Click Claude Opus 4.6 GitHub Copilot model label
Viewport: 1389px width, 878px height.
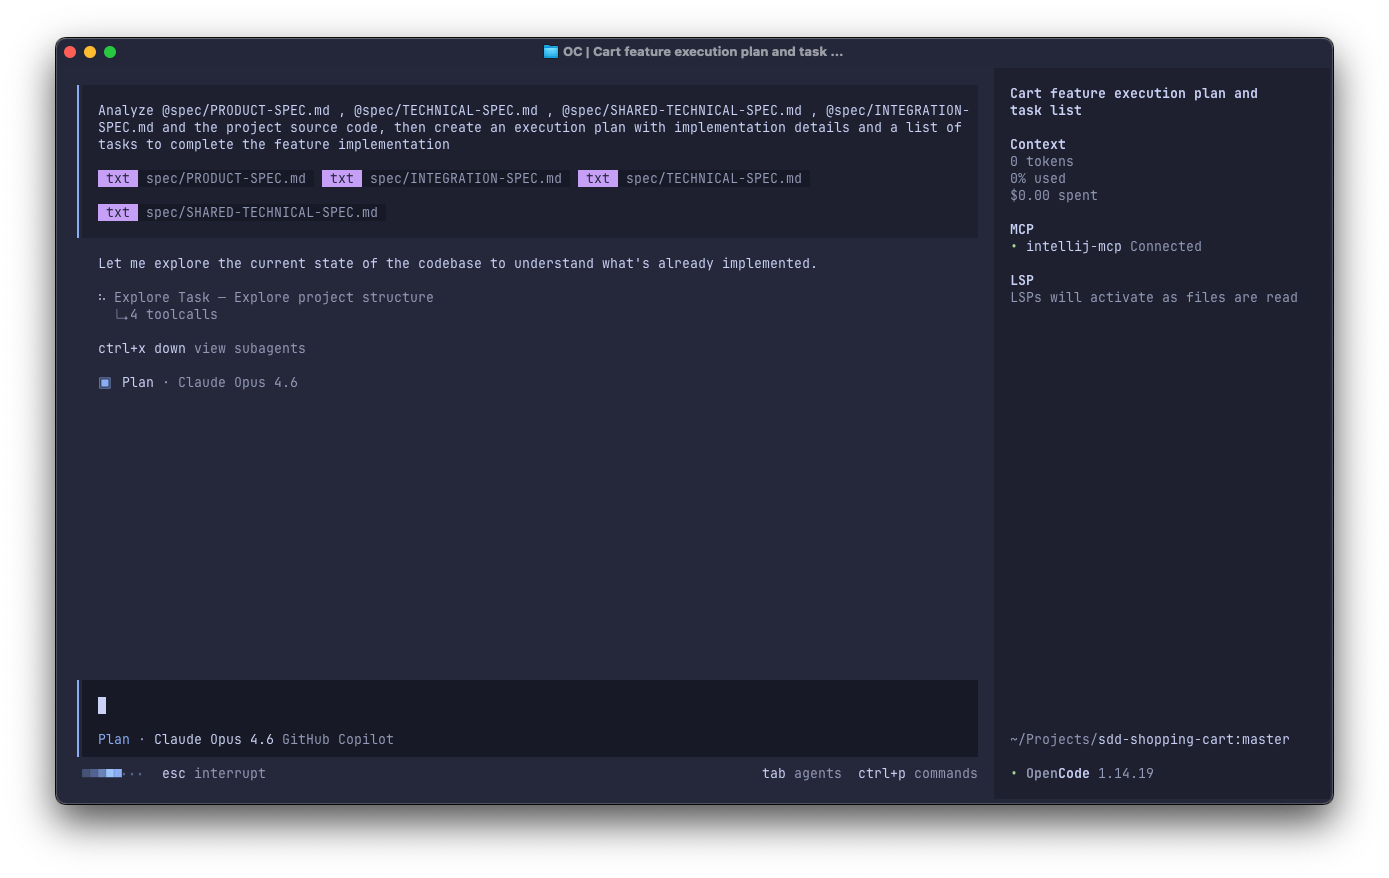coord(274,740)
